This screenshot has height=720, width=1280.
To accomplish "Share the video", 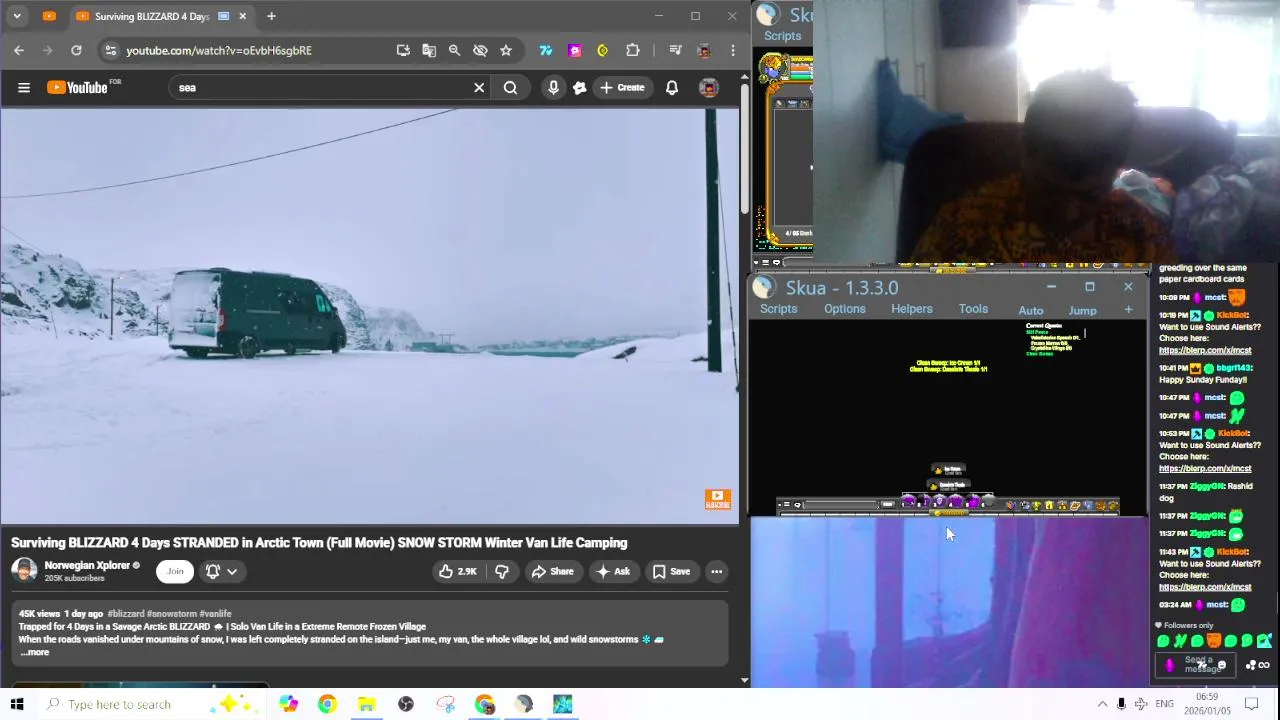I will click(552, 572).
